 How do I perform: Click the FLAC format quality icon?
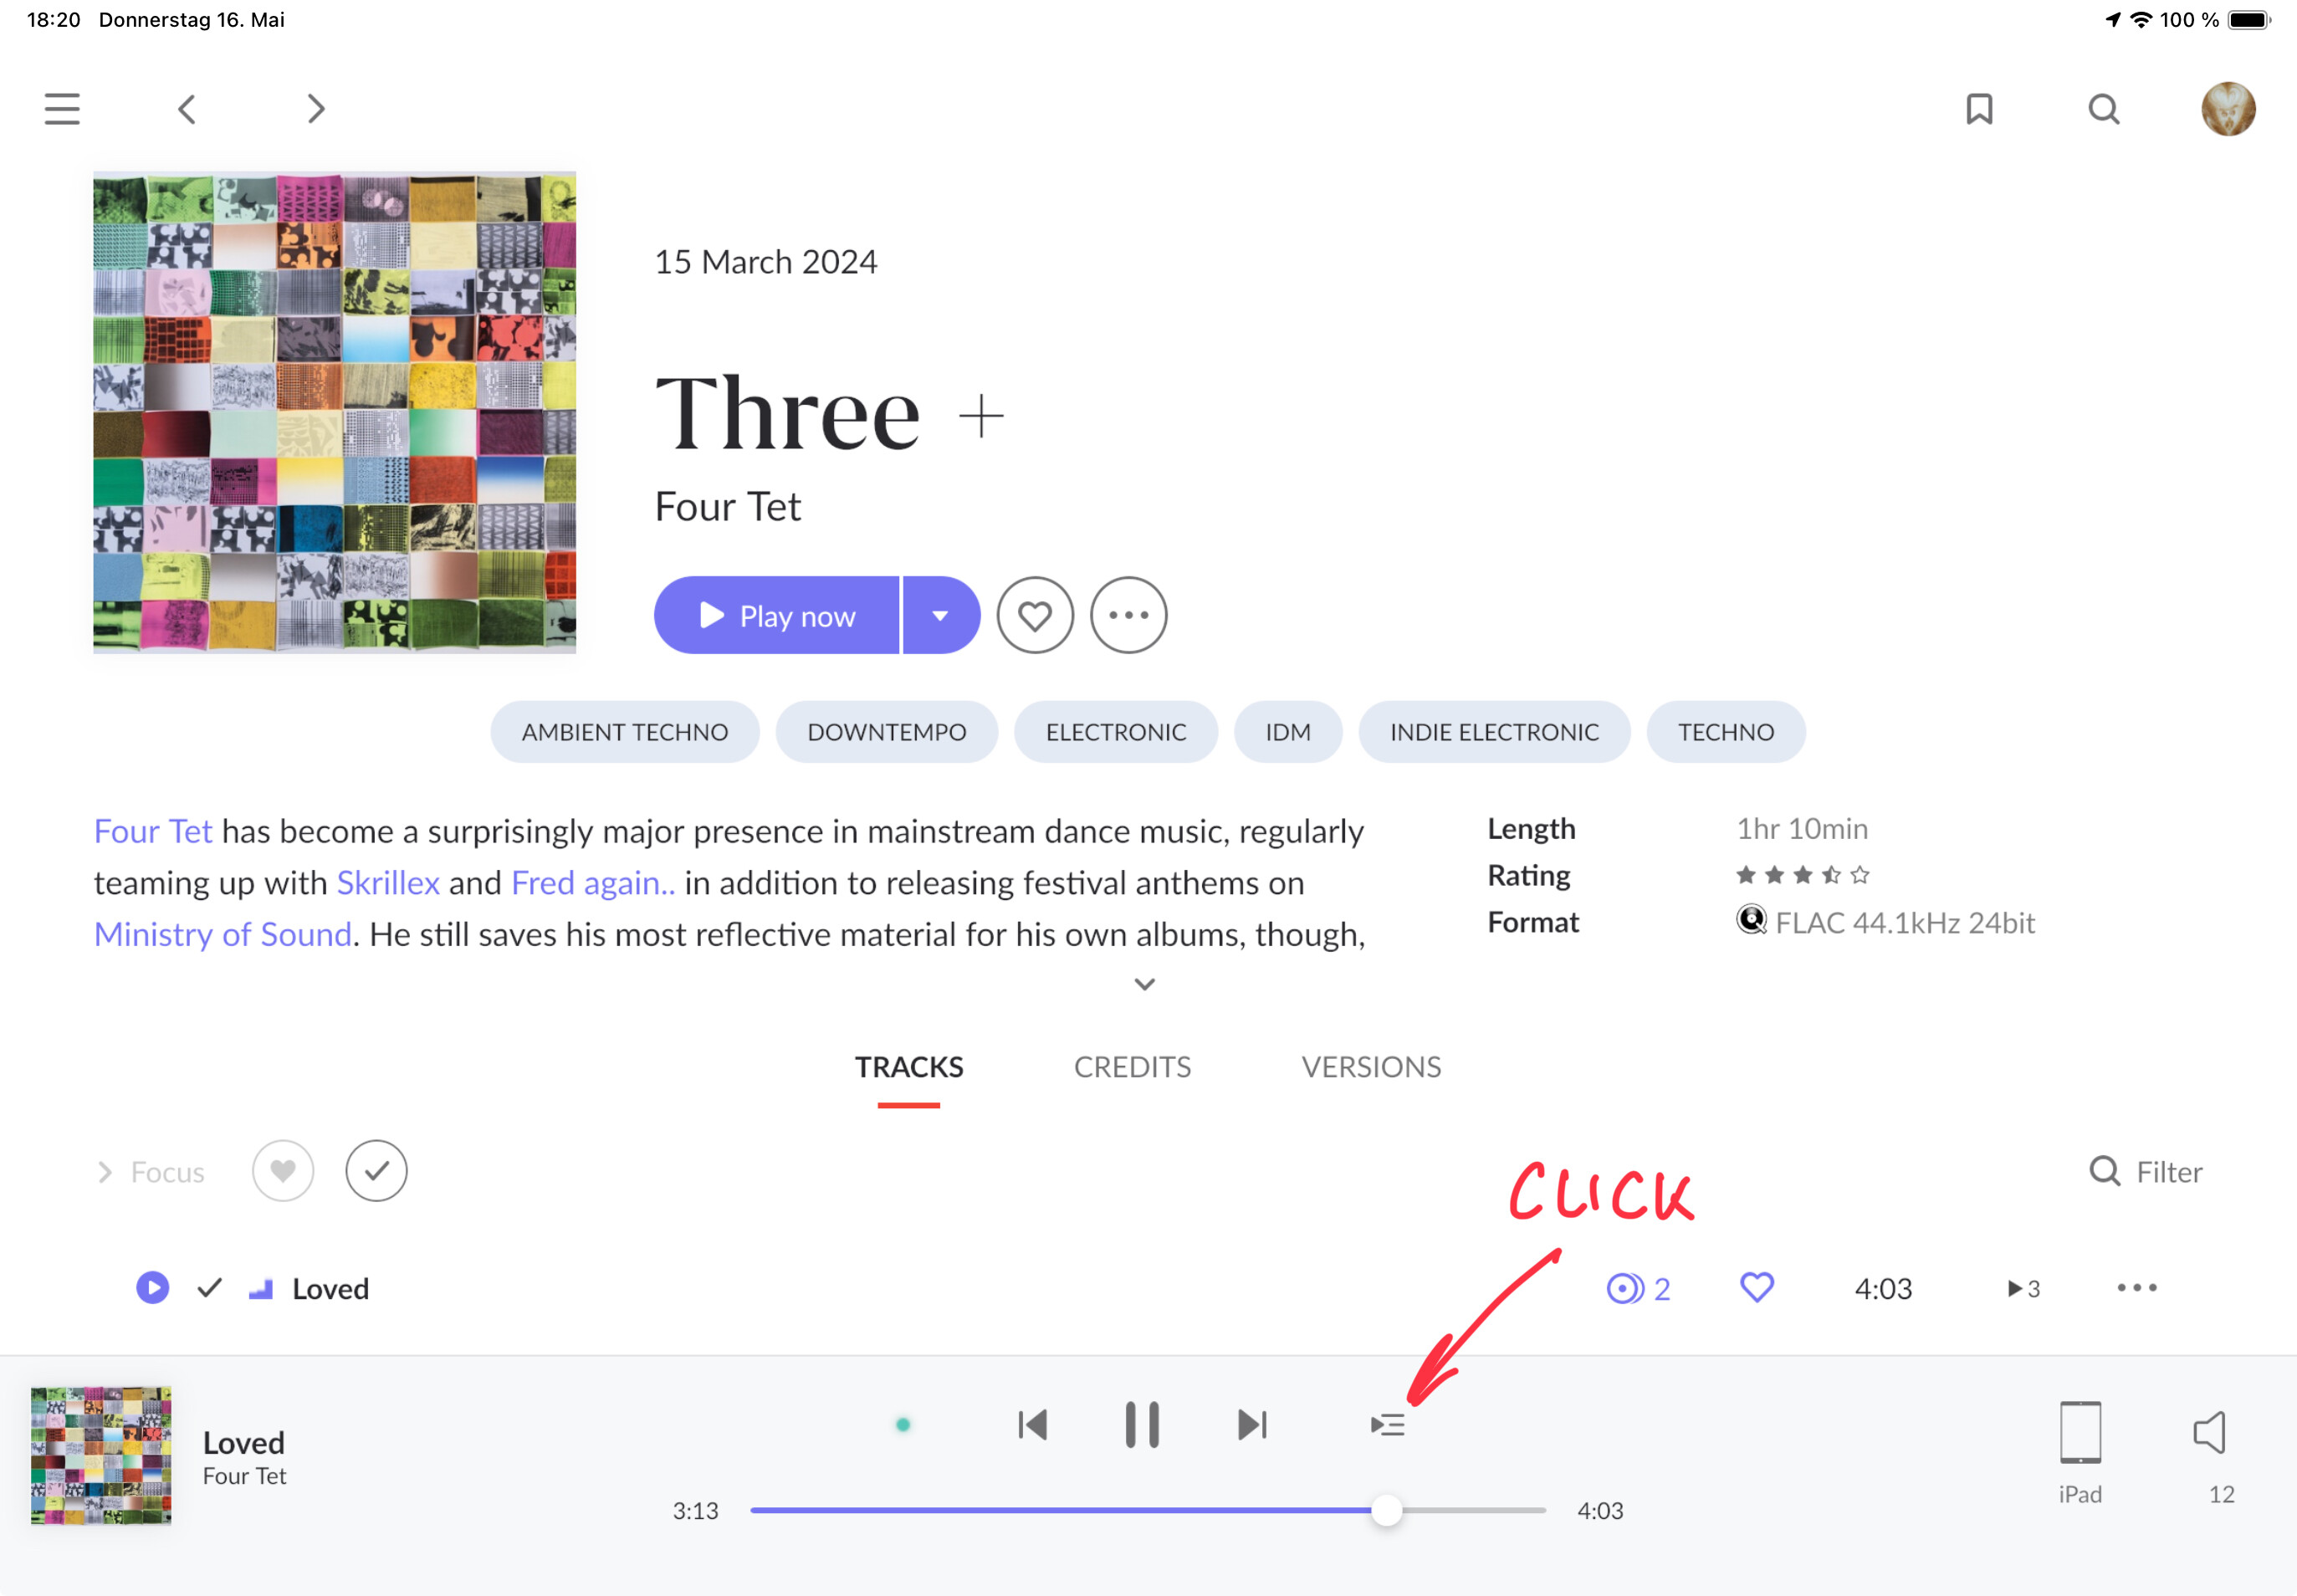(x=1751, y=920)
